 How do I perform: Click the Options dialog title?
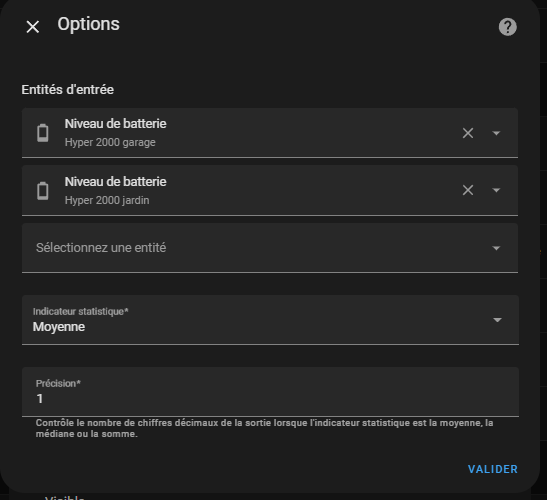coord(89,24)
